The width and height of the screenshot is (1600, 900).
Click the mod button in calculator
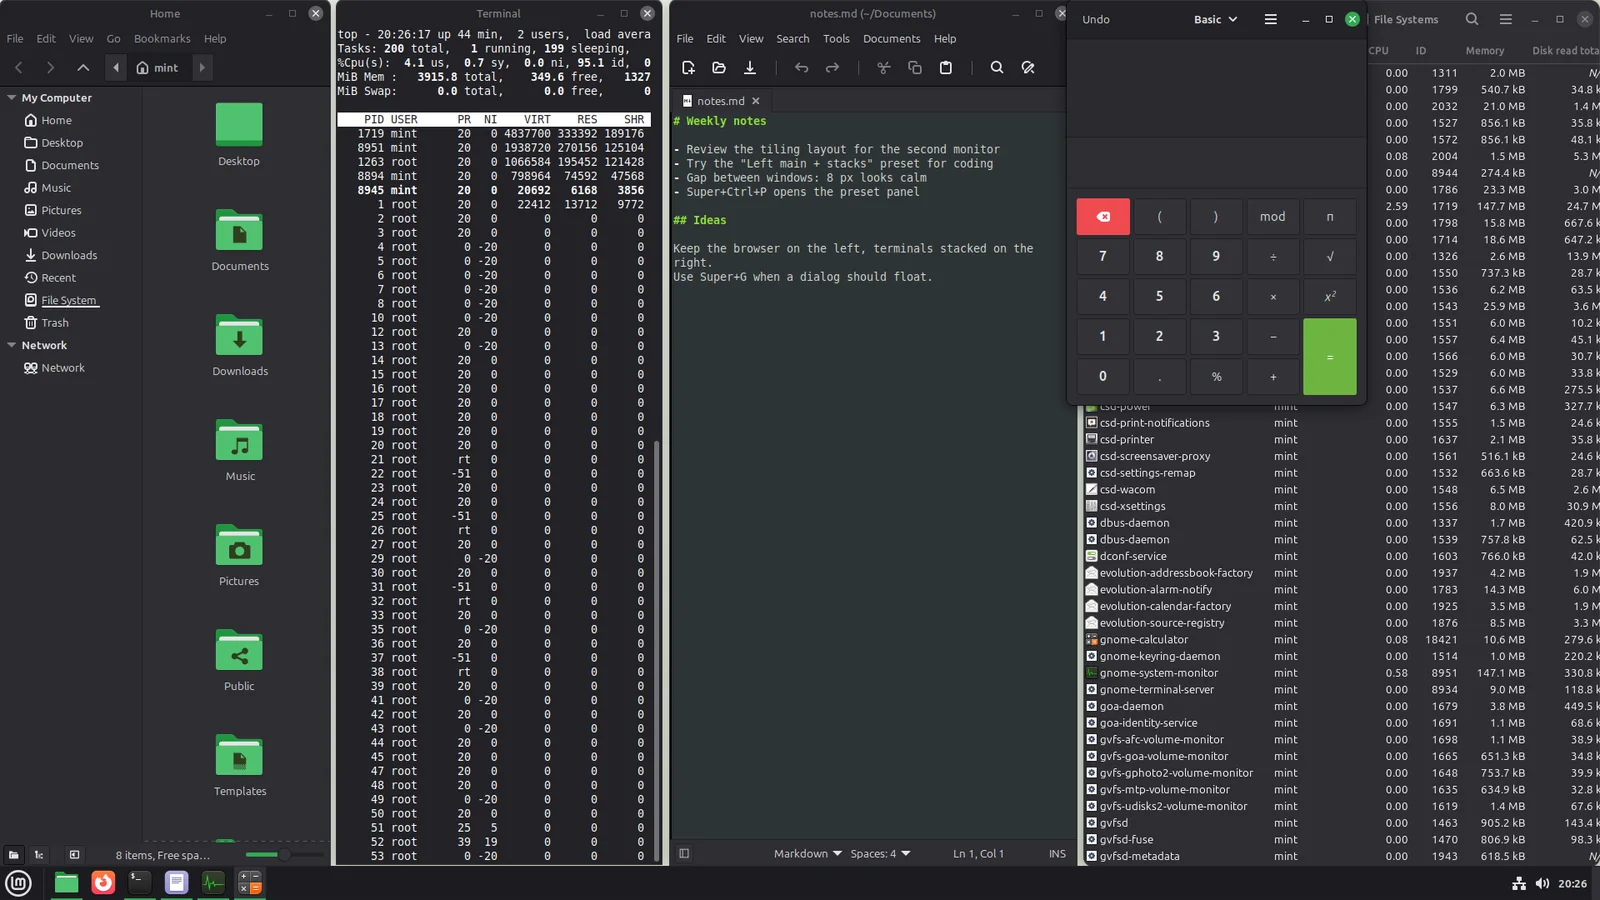click(x=1273, y=217)
